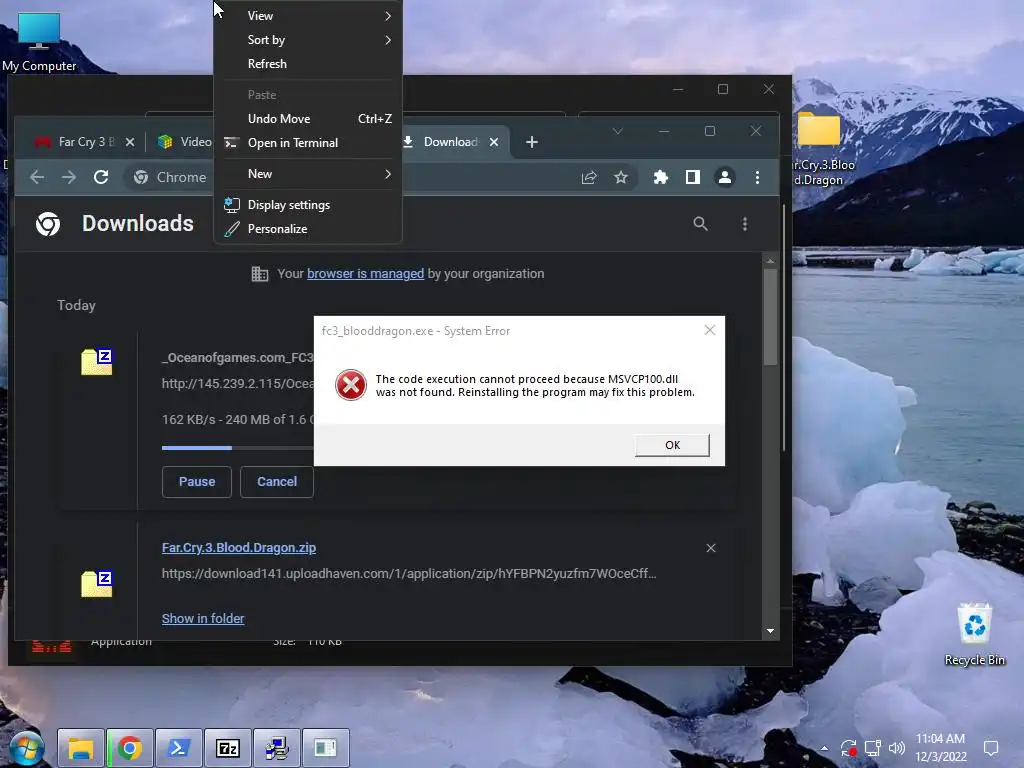
Task: Click the Far.Cry.3.Blood.Dragon.zip file icon
Action: (x=97, y=584)
